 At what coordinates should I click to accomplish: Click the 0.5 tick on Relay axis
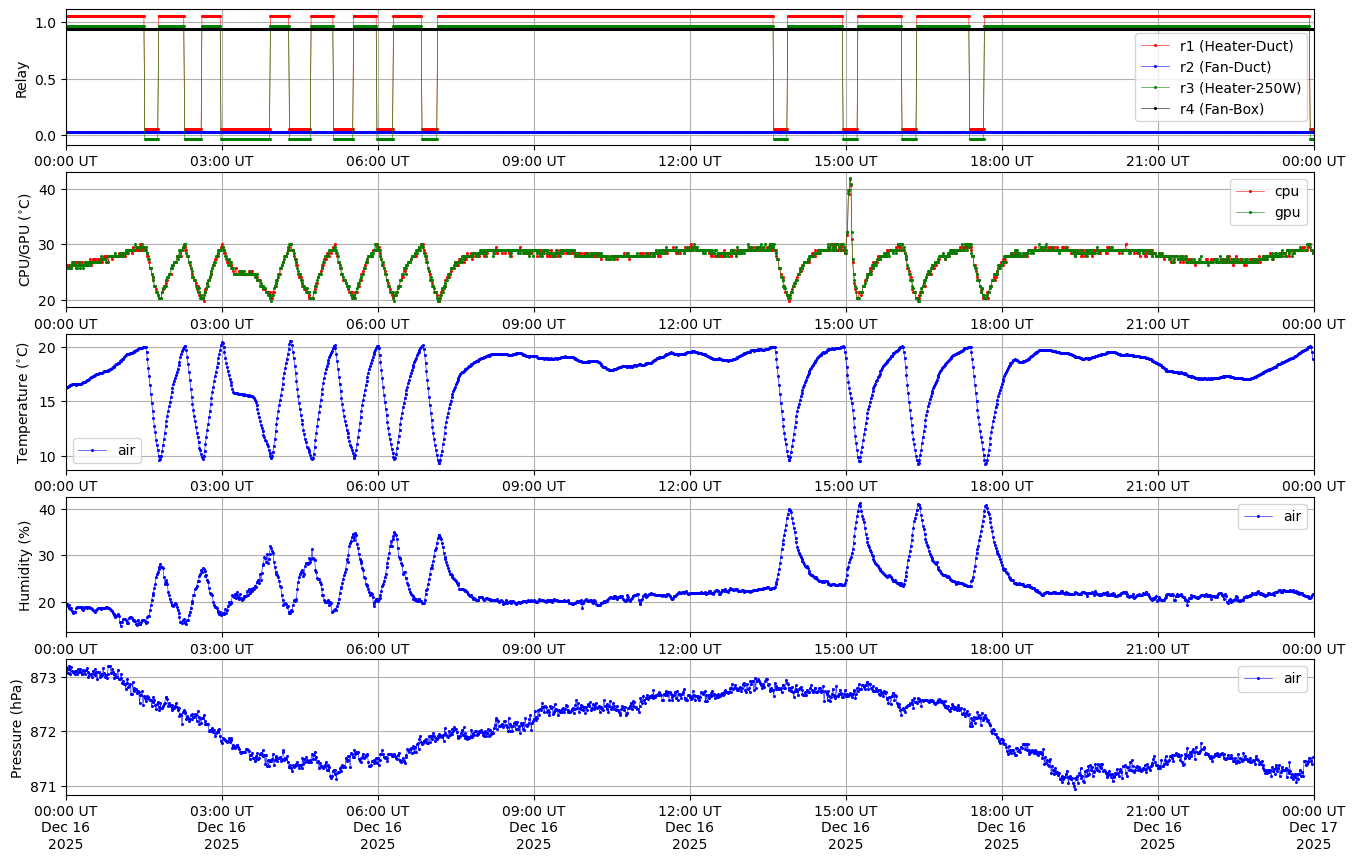point(46,80)
